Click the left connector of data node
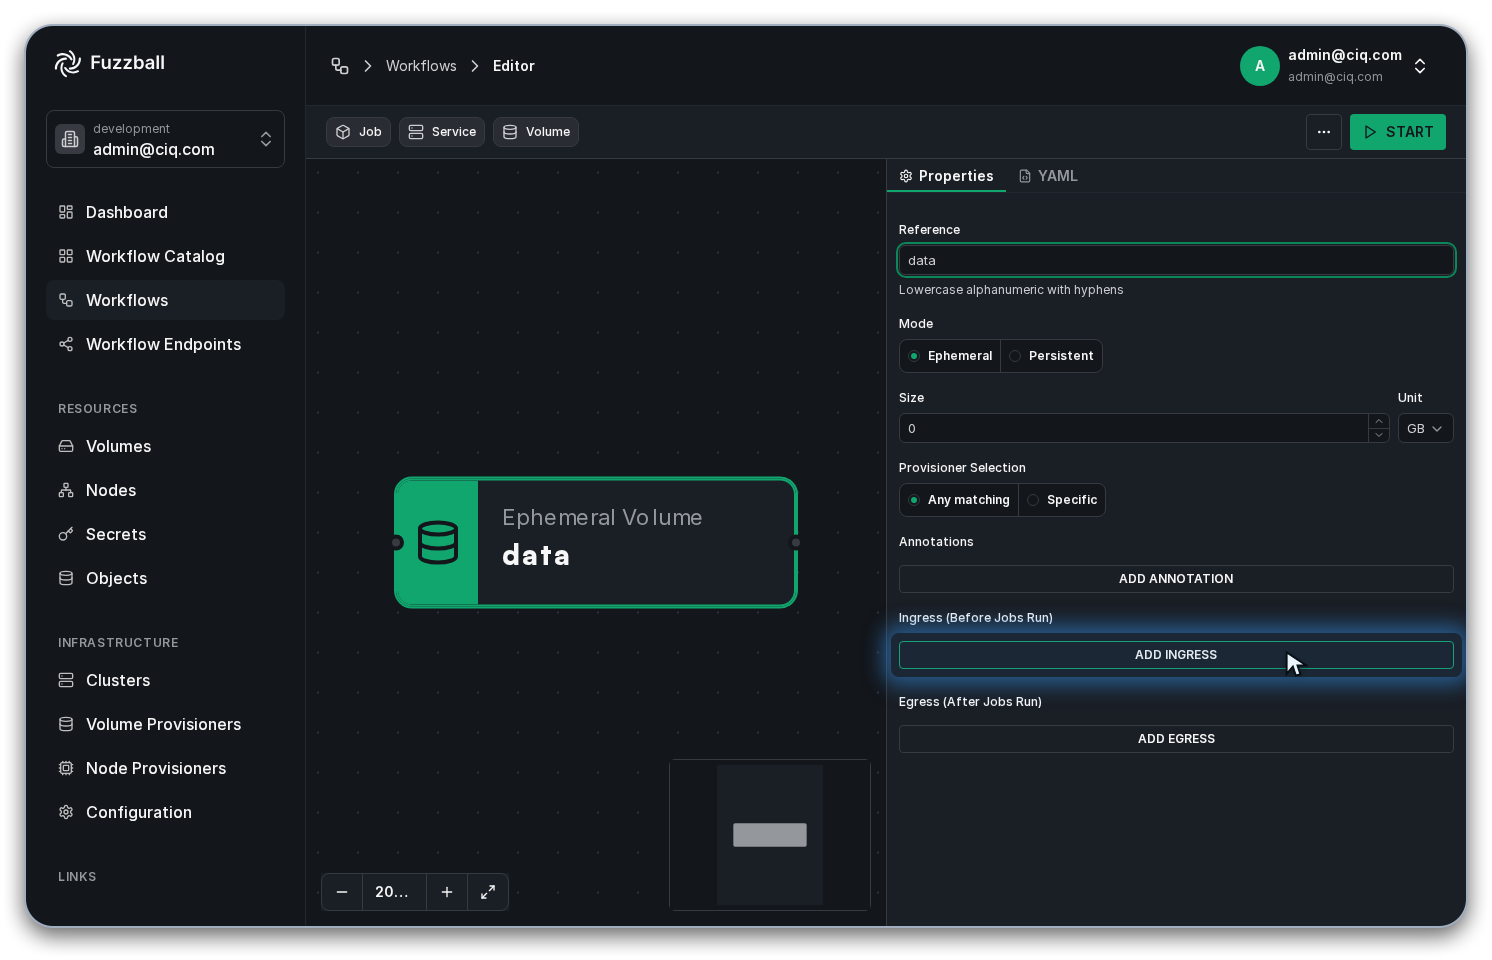This screenshot has height=960, width=1492. [397, 543]
